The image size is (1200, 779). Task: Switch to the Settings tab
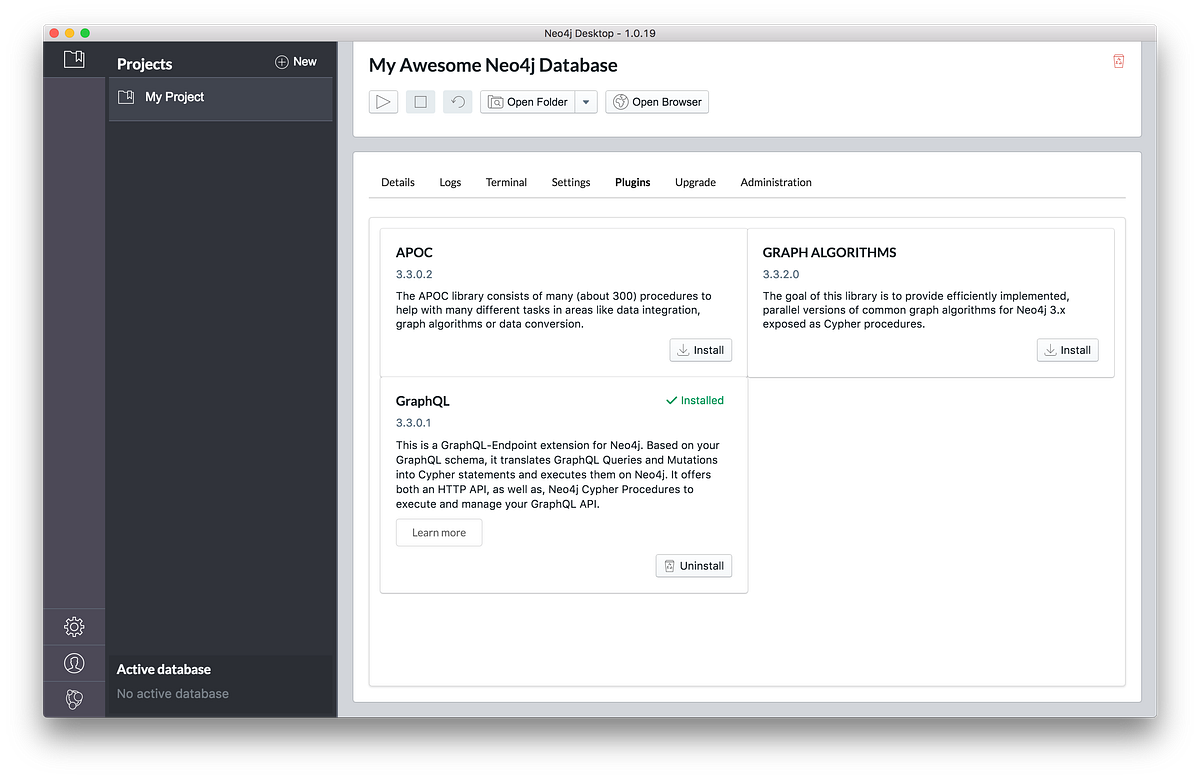571,182
